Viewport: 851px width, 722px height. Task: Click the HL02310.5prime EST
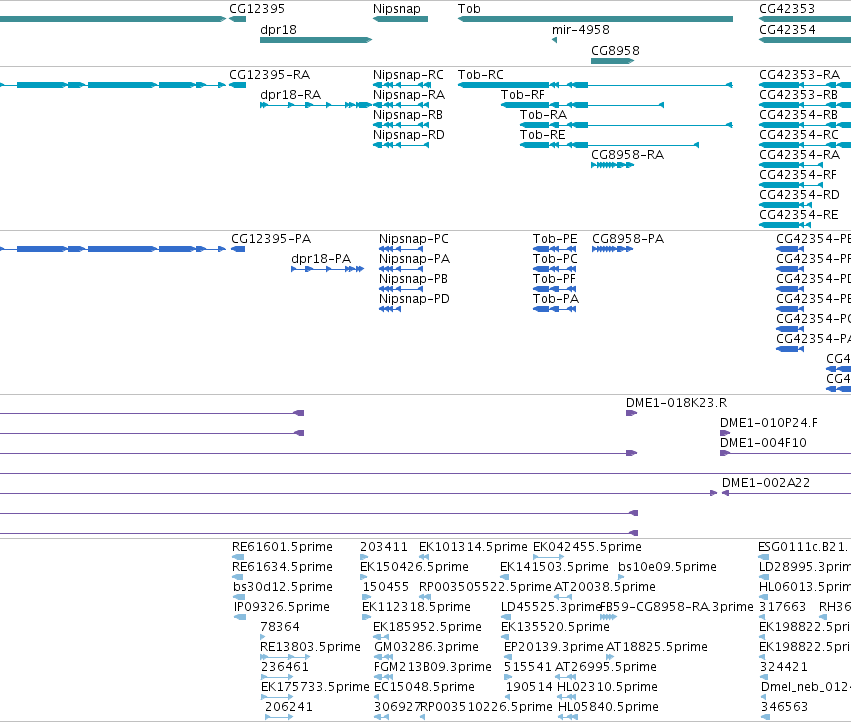point(566,698)
